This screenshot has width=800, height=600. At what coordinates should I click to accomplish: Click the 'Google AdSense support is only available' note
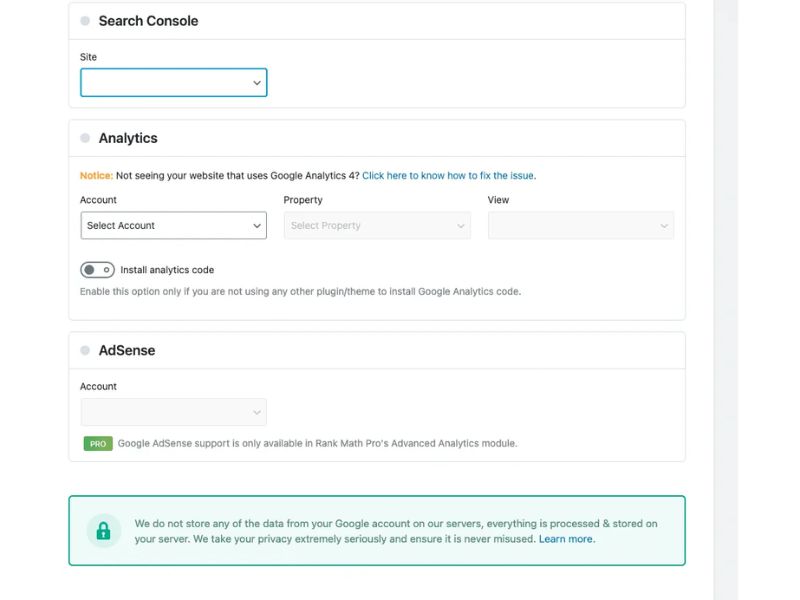pos(317,443)
